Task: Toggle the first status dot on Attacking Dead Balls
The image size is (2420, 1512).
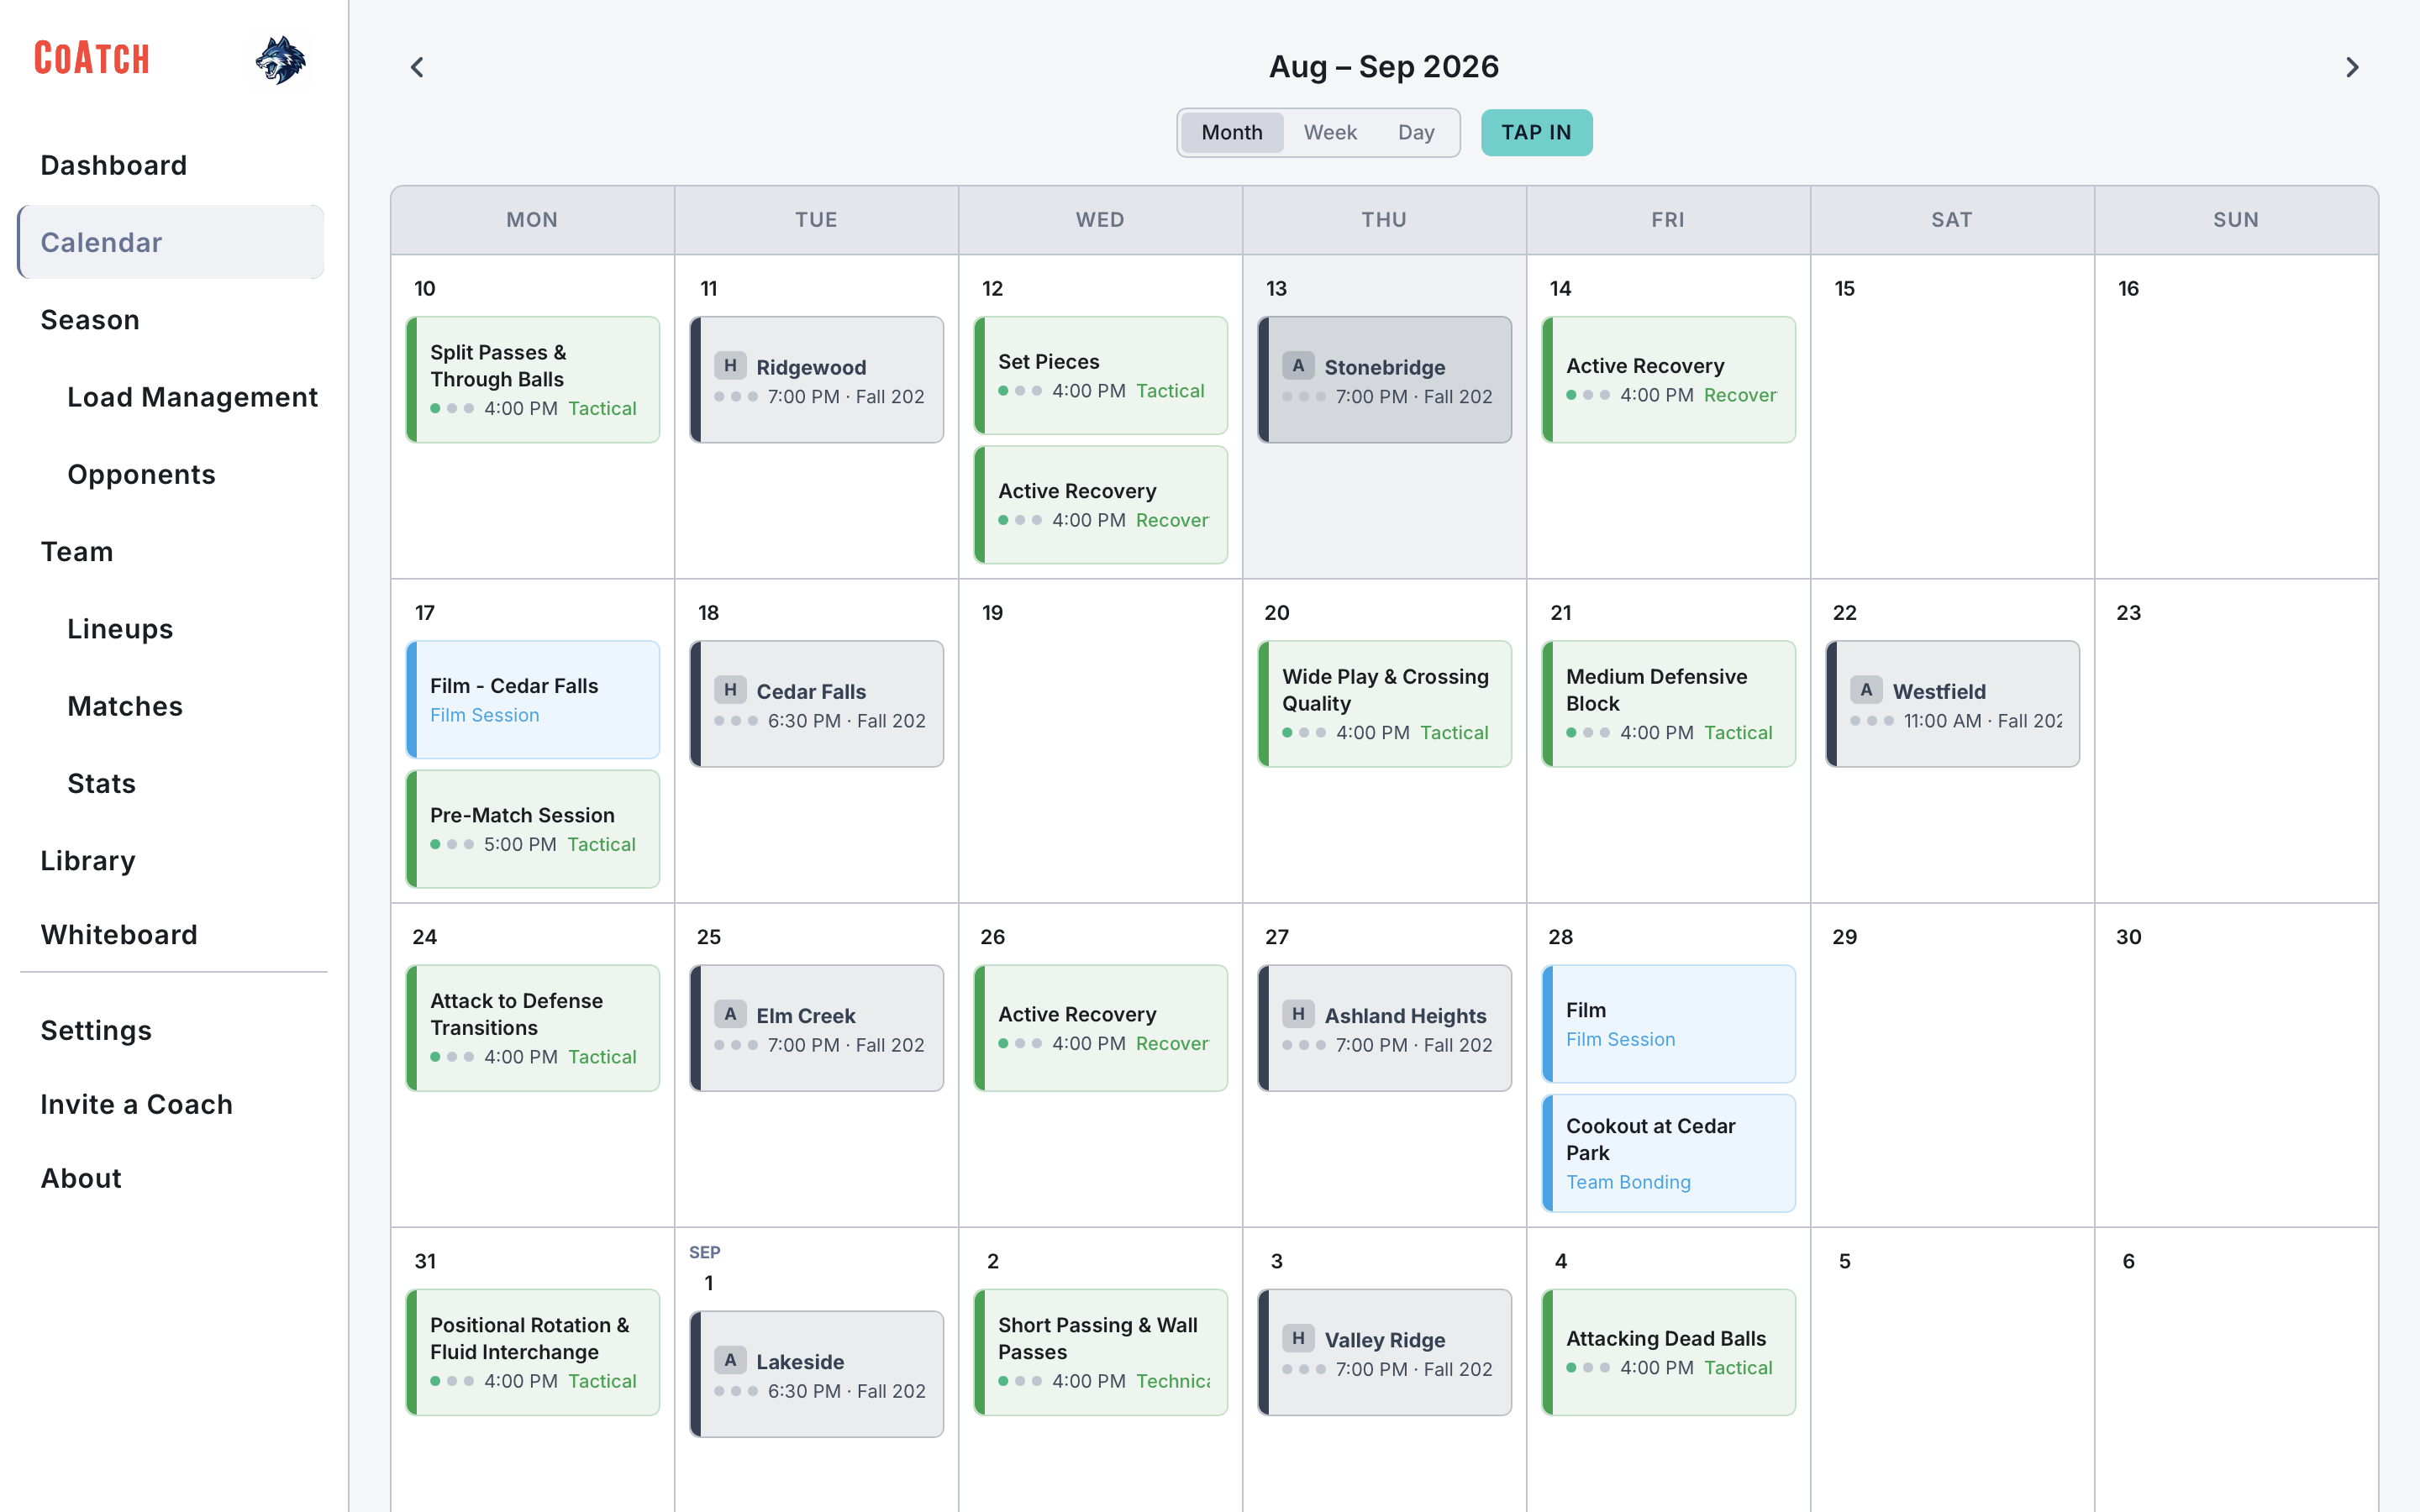Action: tap(1572, 1367)
